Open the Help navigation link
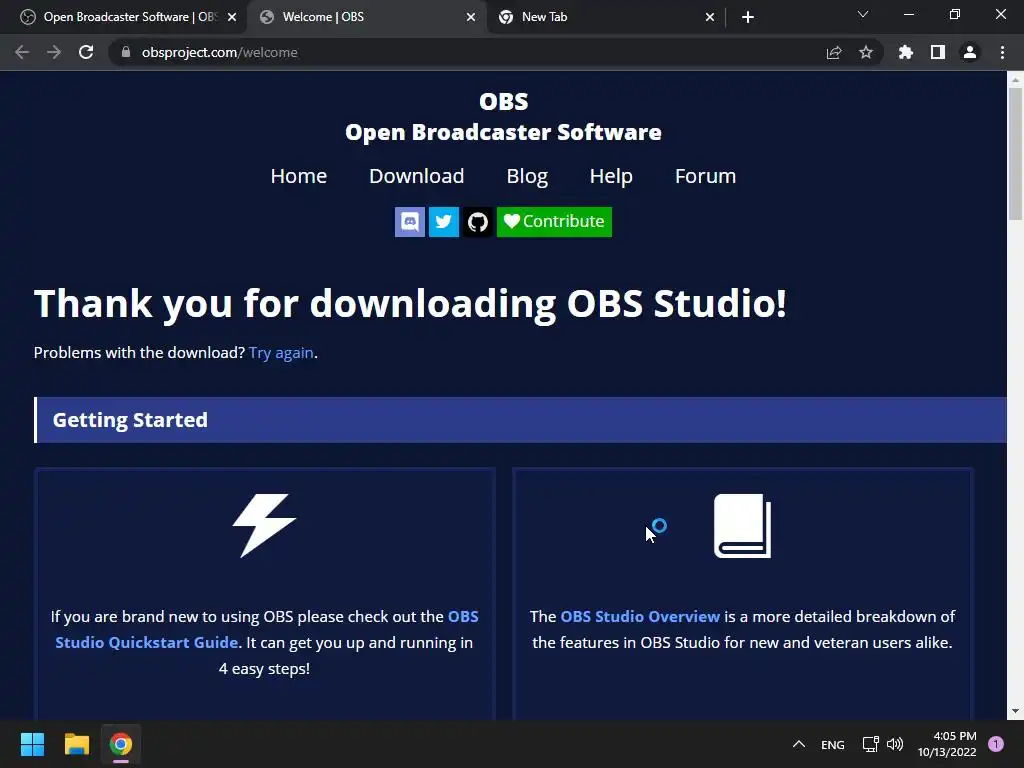 [x=611, y=176]
